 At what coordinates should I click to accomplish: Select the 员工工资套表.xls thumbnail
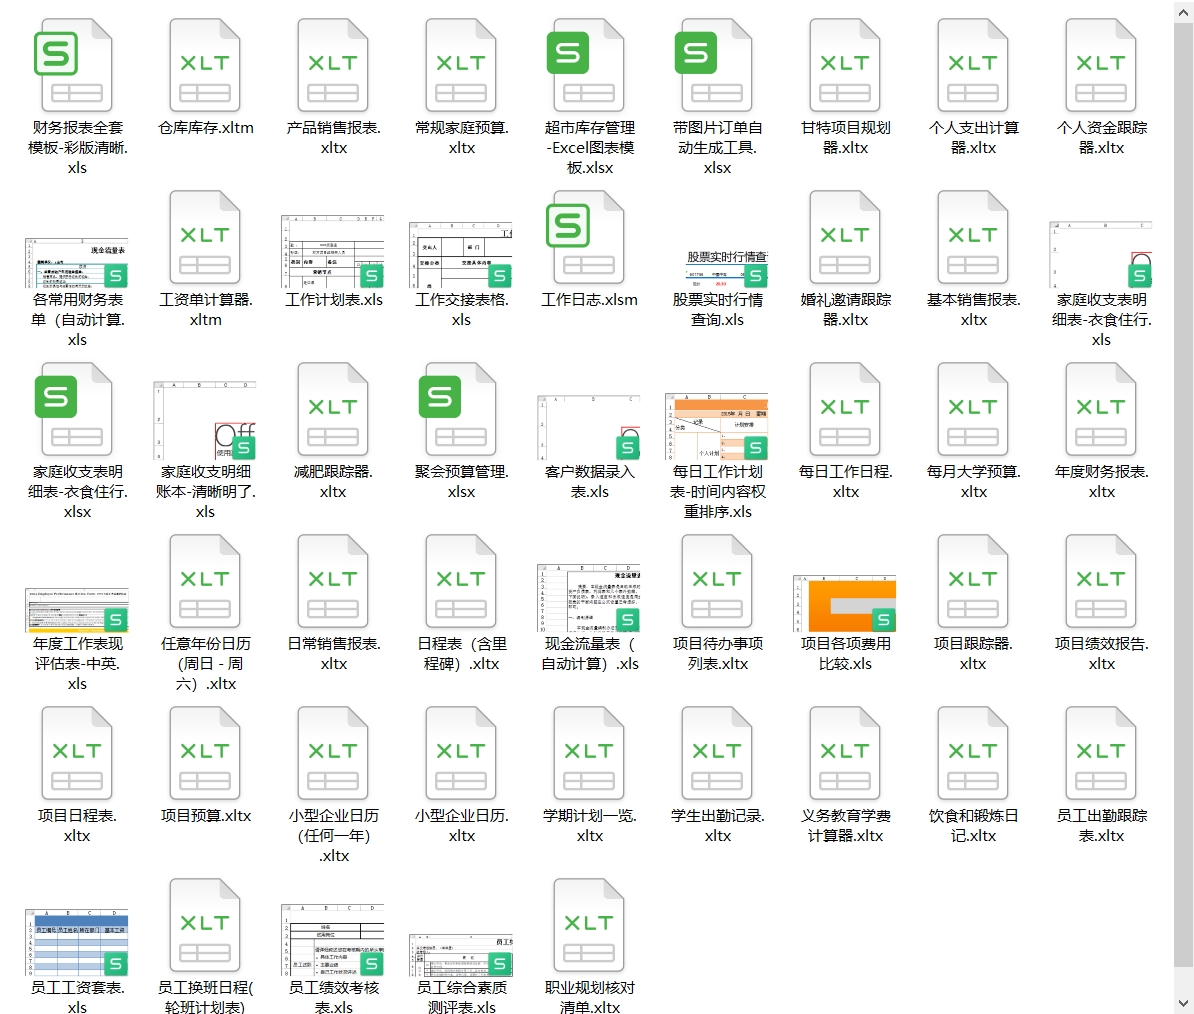tap(77, 941)
